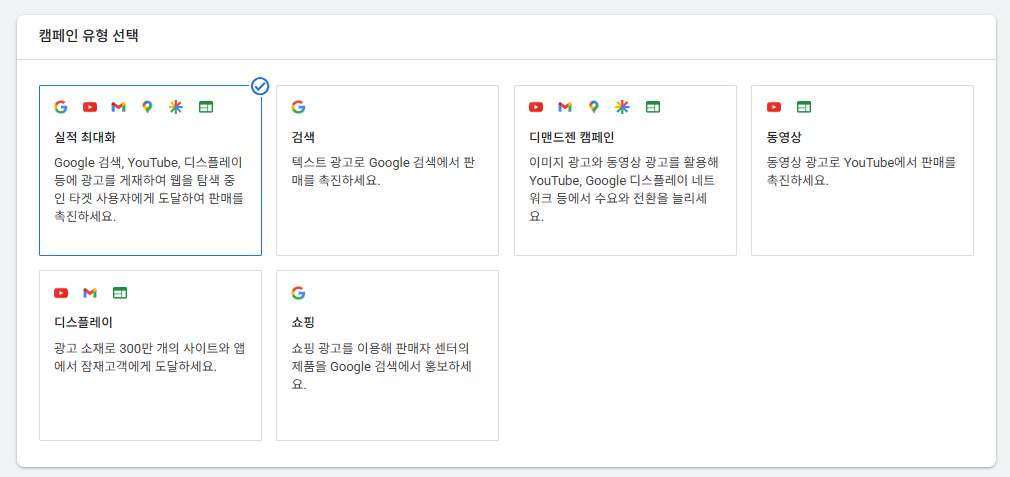The width and height of the screenshot is (1010, 477).
Task: Choose the 디스플레이 campaign type
Action: 150,355
